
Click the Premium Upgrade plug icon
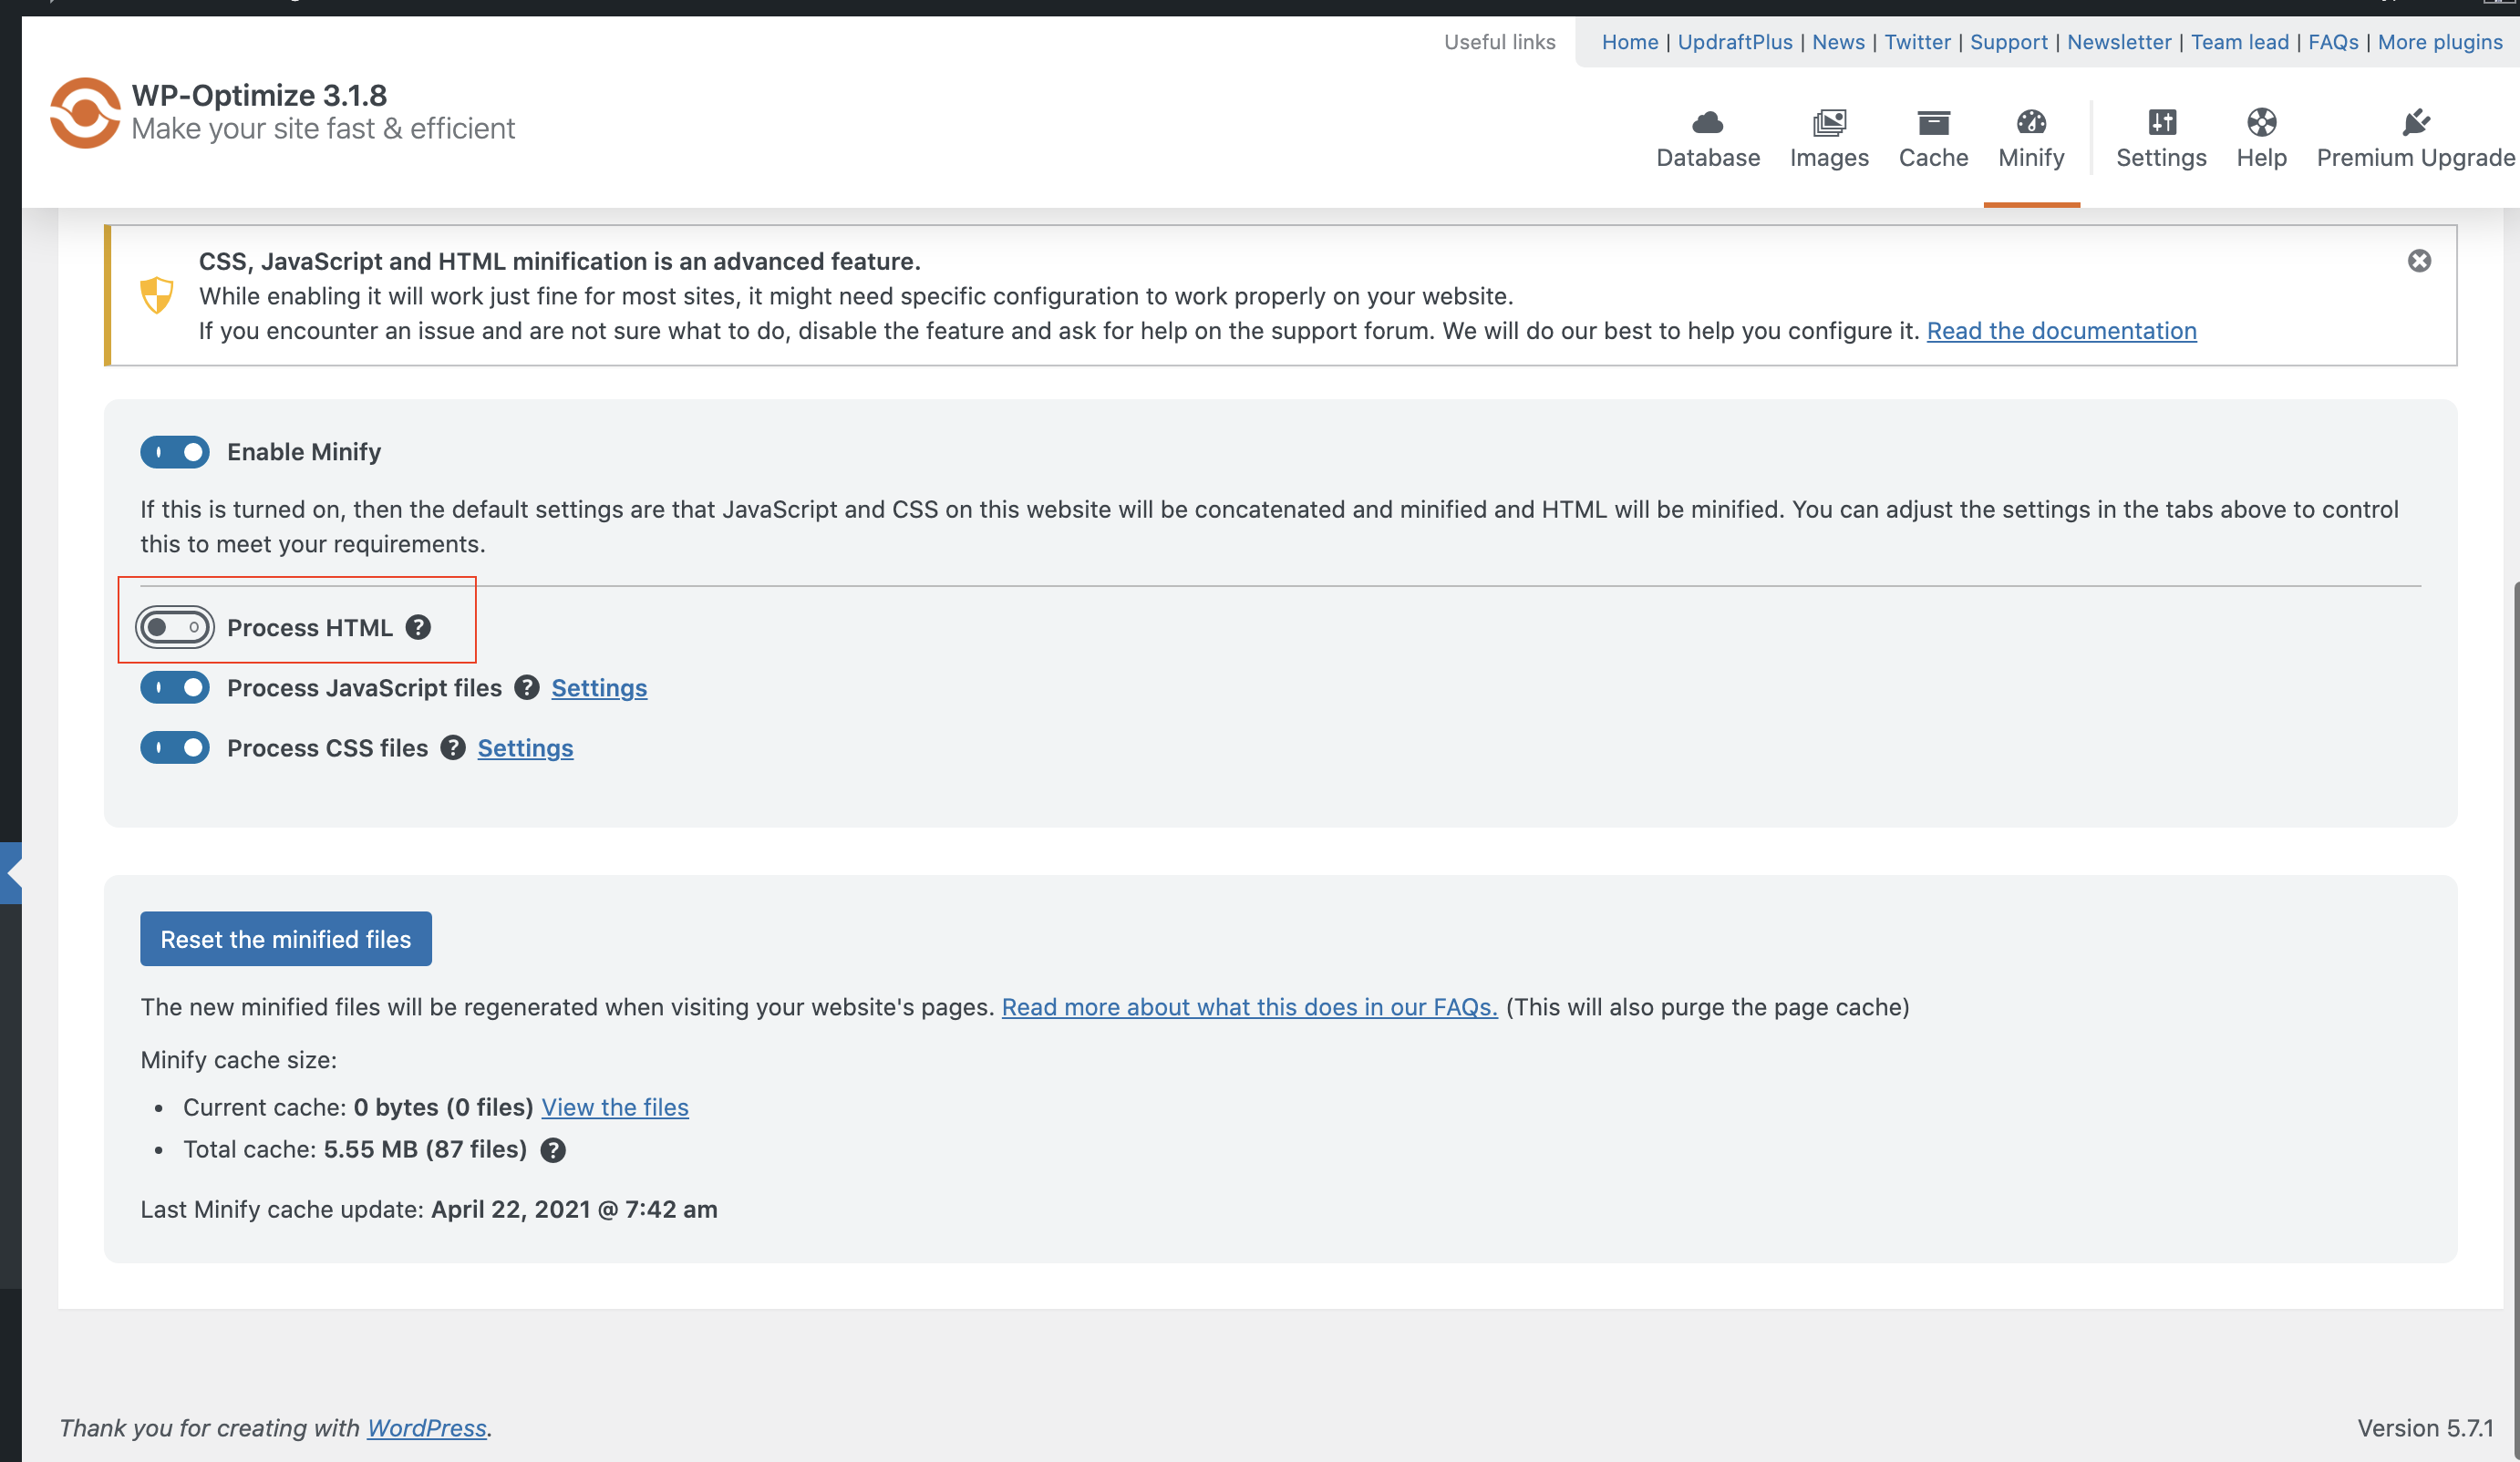tap(2414, 123)
